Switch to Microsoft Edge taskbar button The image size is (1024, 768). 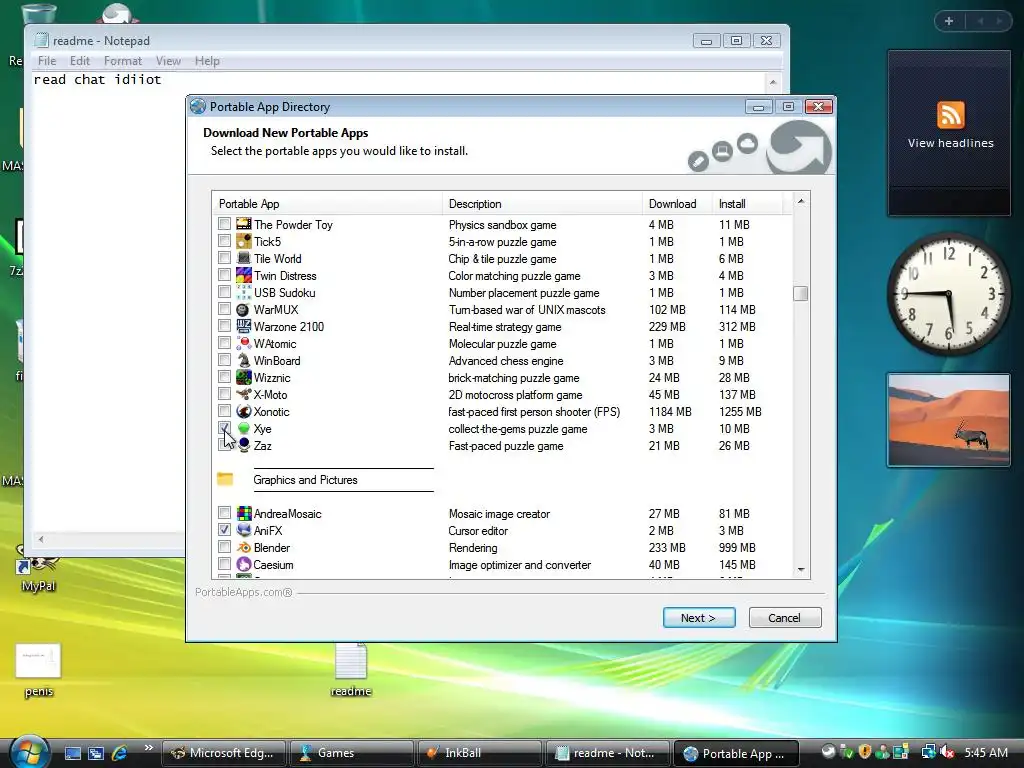click(x=223, y=753)
